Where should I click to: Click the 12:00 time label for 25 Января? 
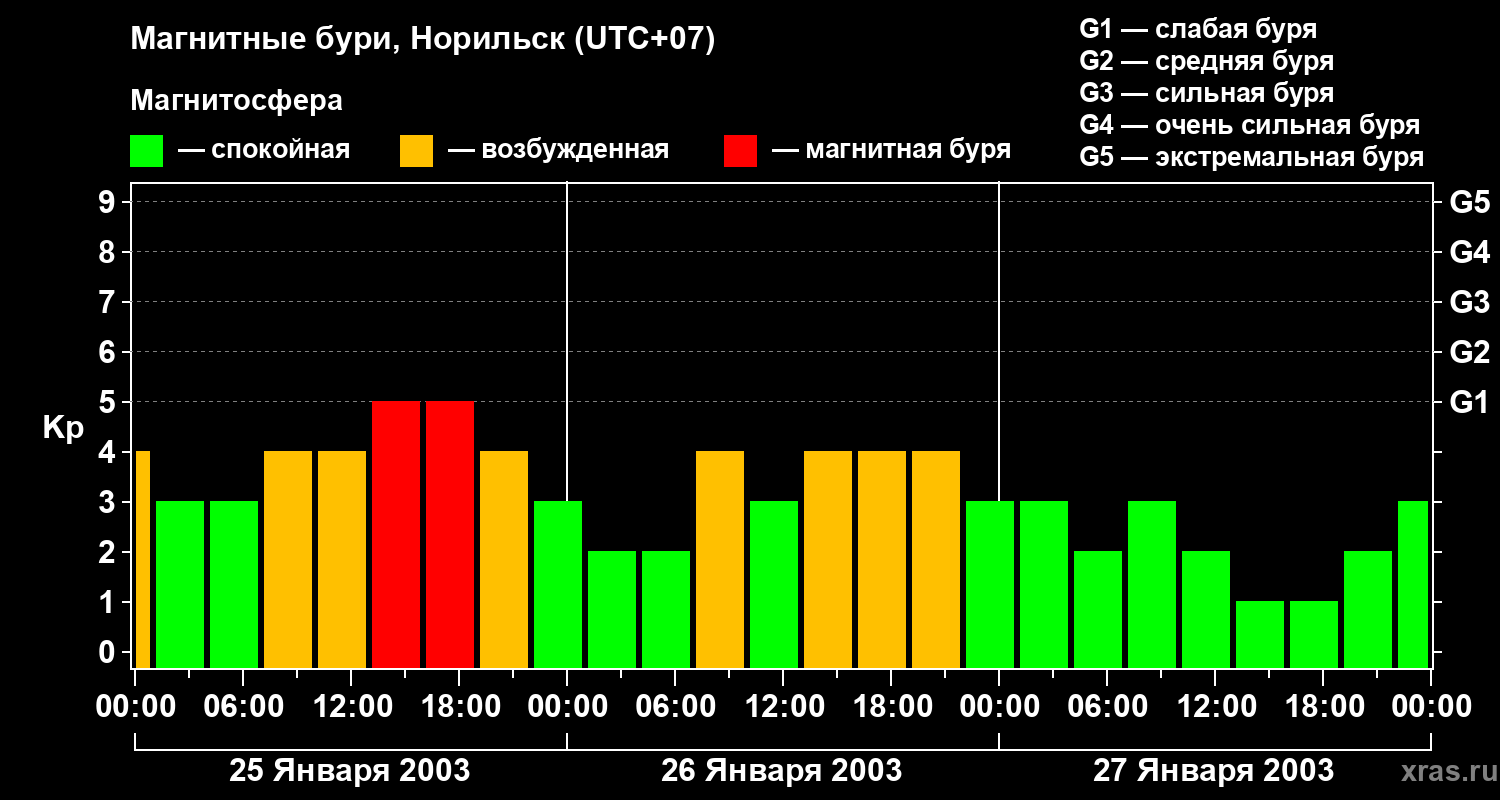click(351, 707)
